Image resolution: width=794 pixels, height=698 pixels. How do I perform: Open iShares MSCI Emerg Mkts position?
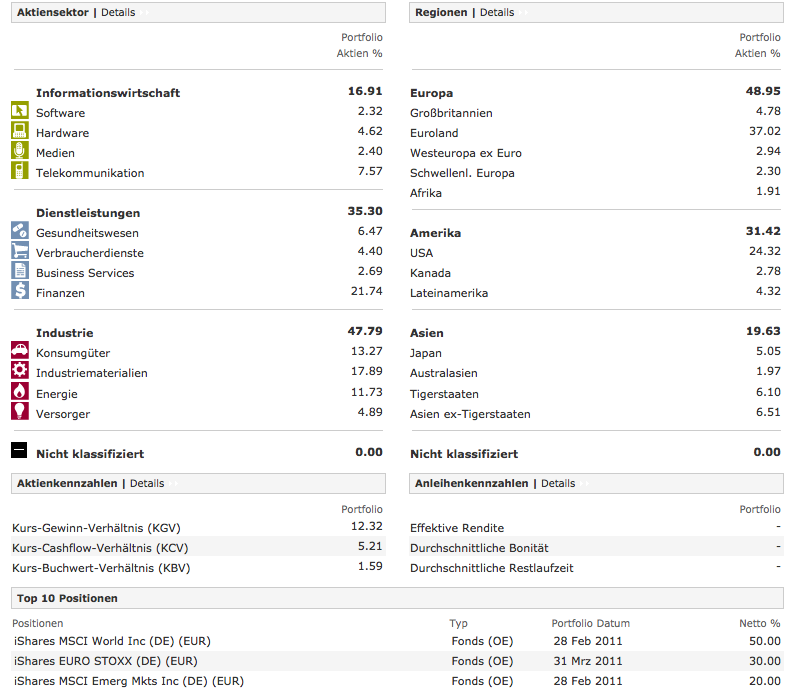pyautogui.click(x=128, y=681)
